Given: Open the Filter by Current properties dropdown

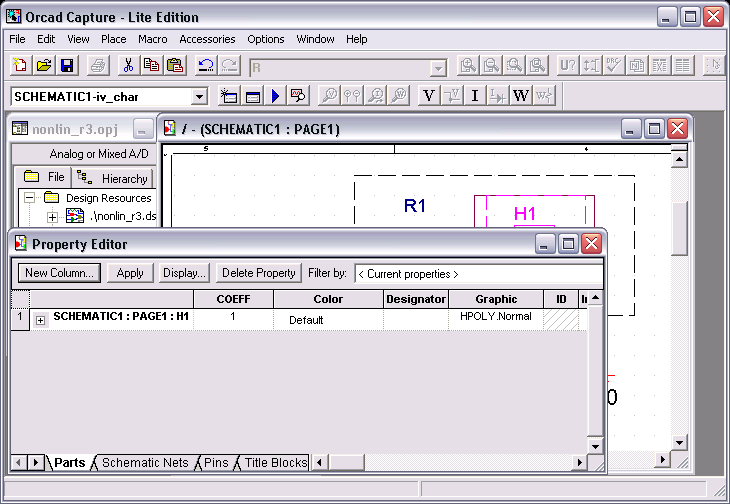Looking at the screenshot, I should point(479,274).
